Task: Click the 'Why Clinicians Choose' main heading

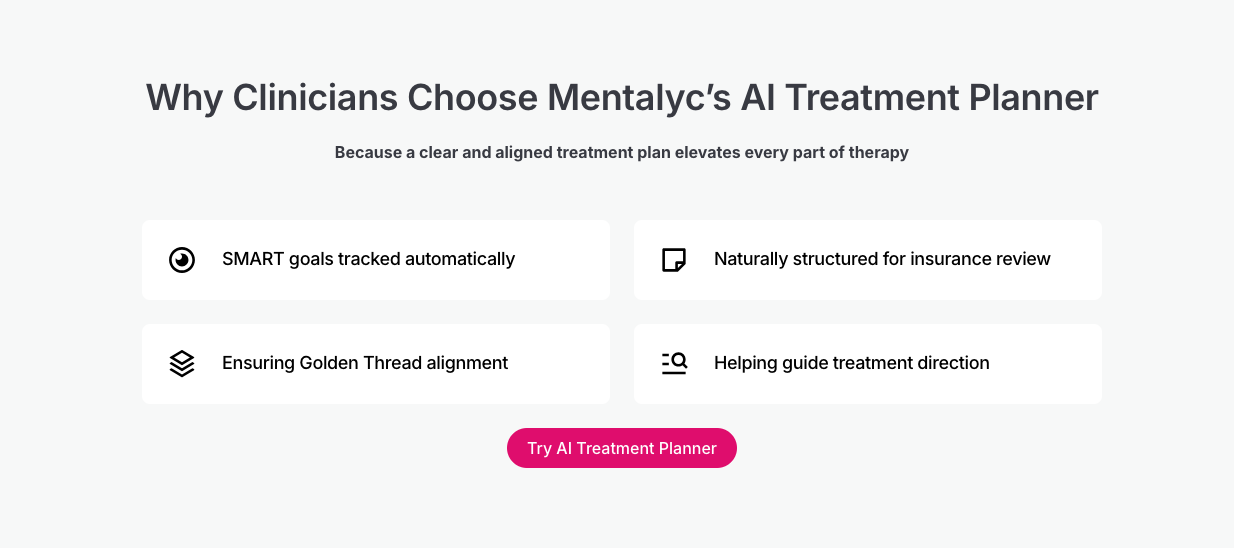Action: [340, 99]
